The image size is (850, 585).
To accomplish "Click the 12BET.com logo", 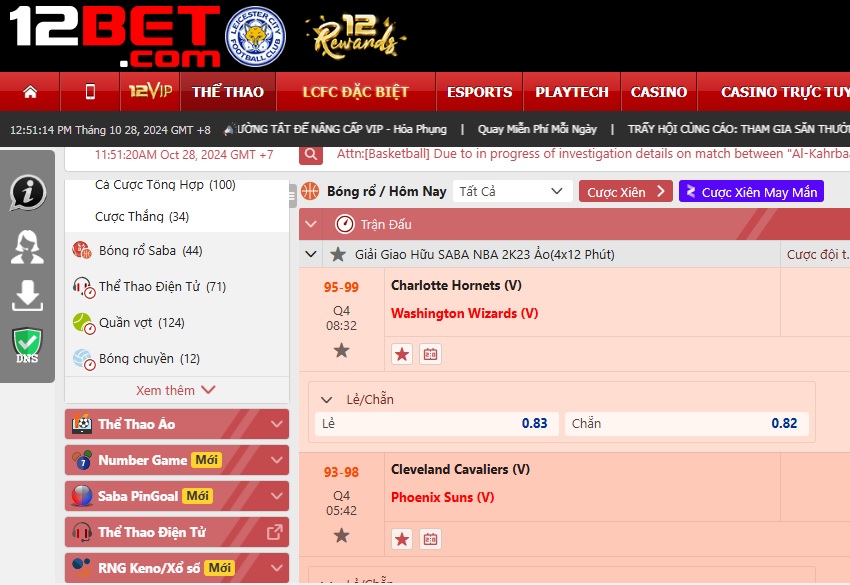I will click(114, 36).
